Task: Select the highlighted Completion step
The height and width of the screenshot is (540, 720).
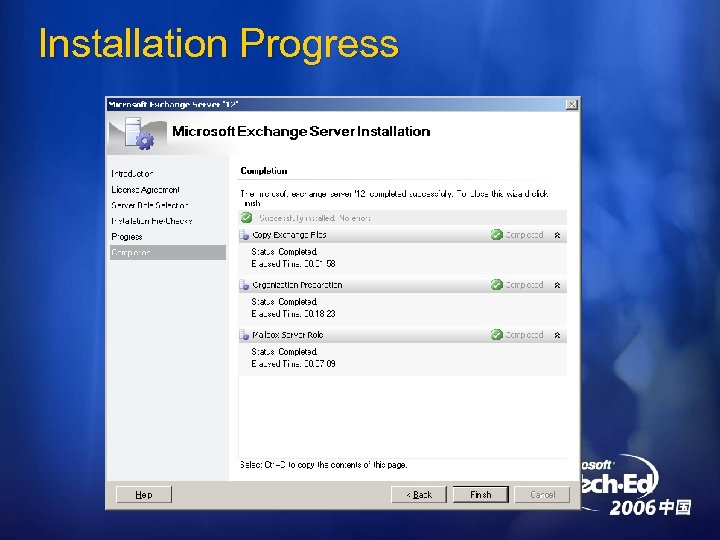Action: 168,253
